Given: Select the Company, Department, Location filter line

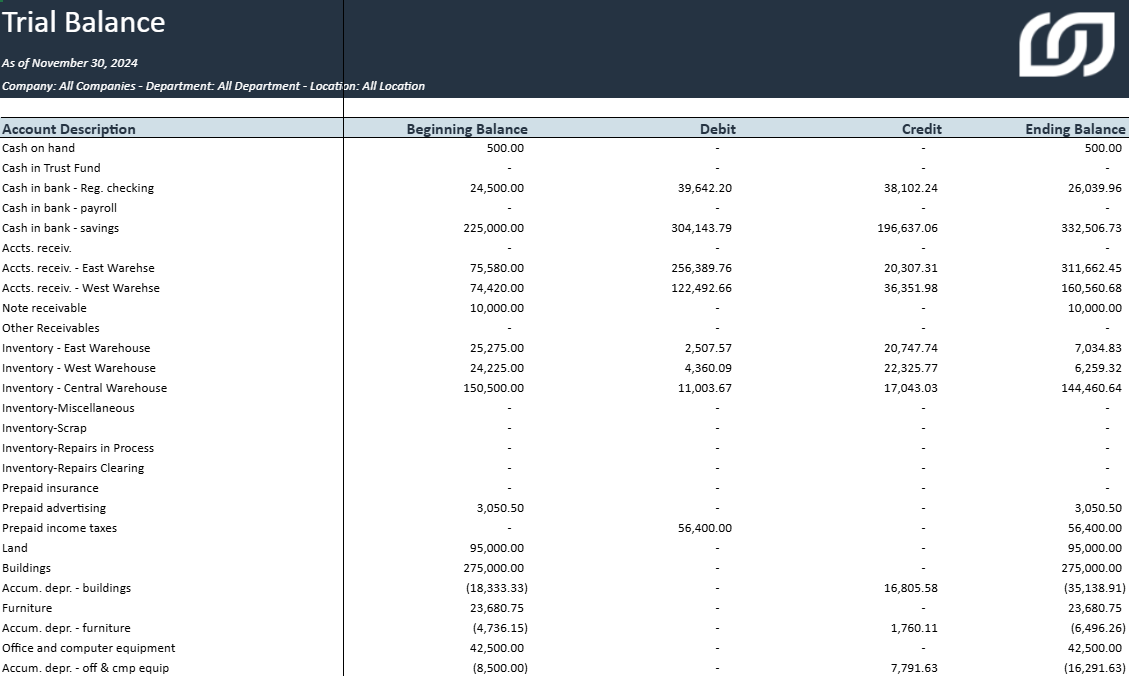Looking at the screenshot, I should [213, 86].
